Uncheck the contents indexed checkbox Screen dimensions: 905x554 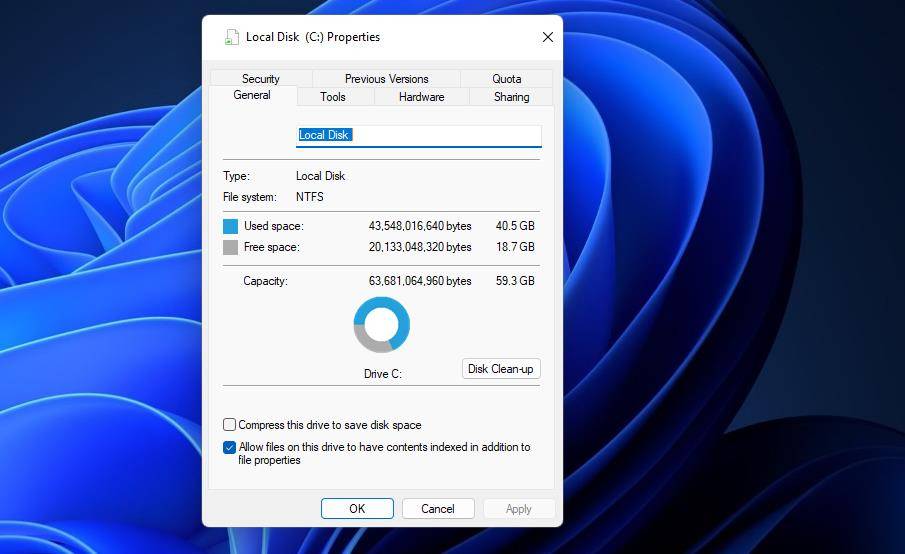229,447
